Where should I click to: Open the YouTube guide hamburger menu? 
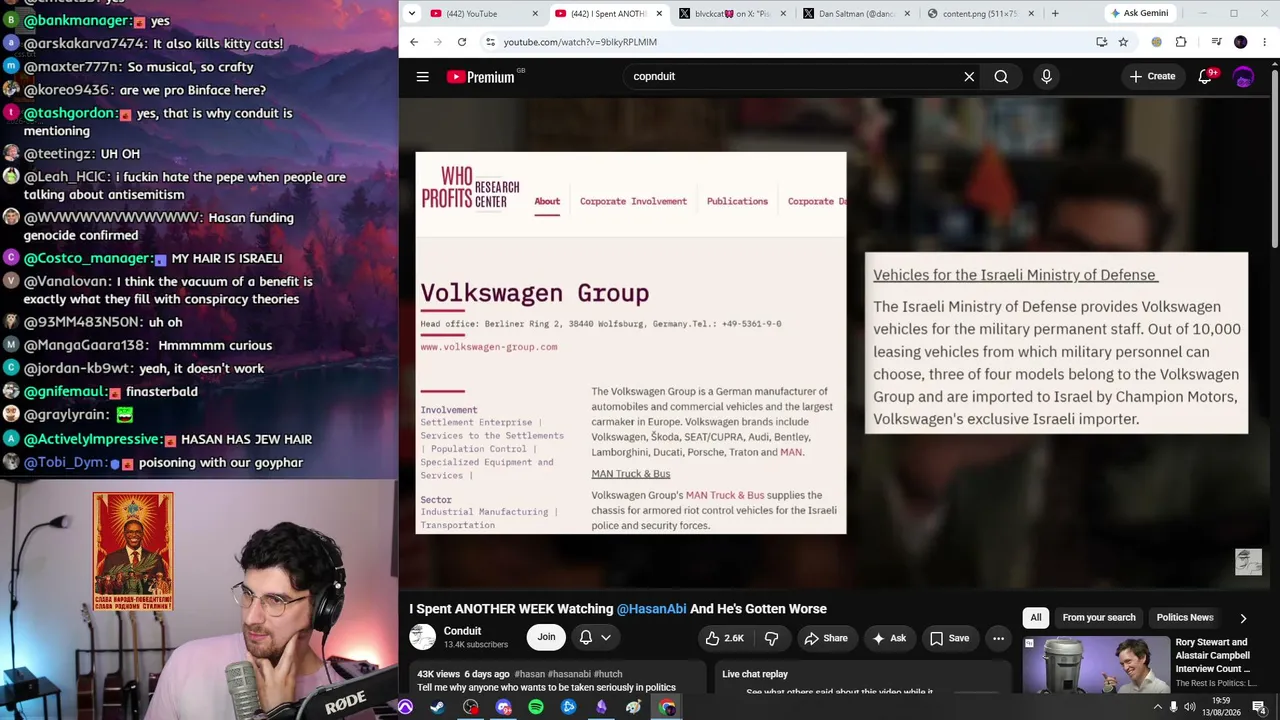click(423, 77)
